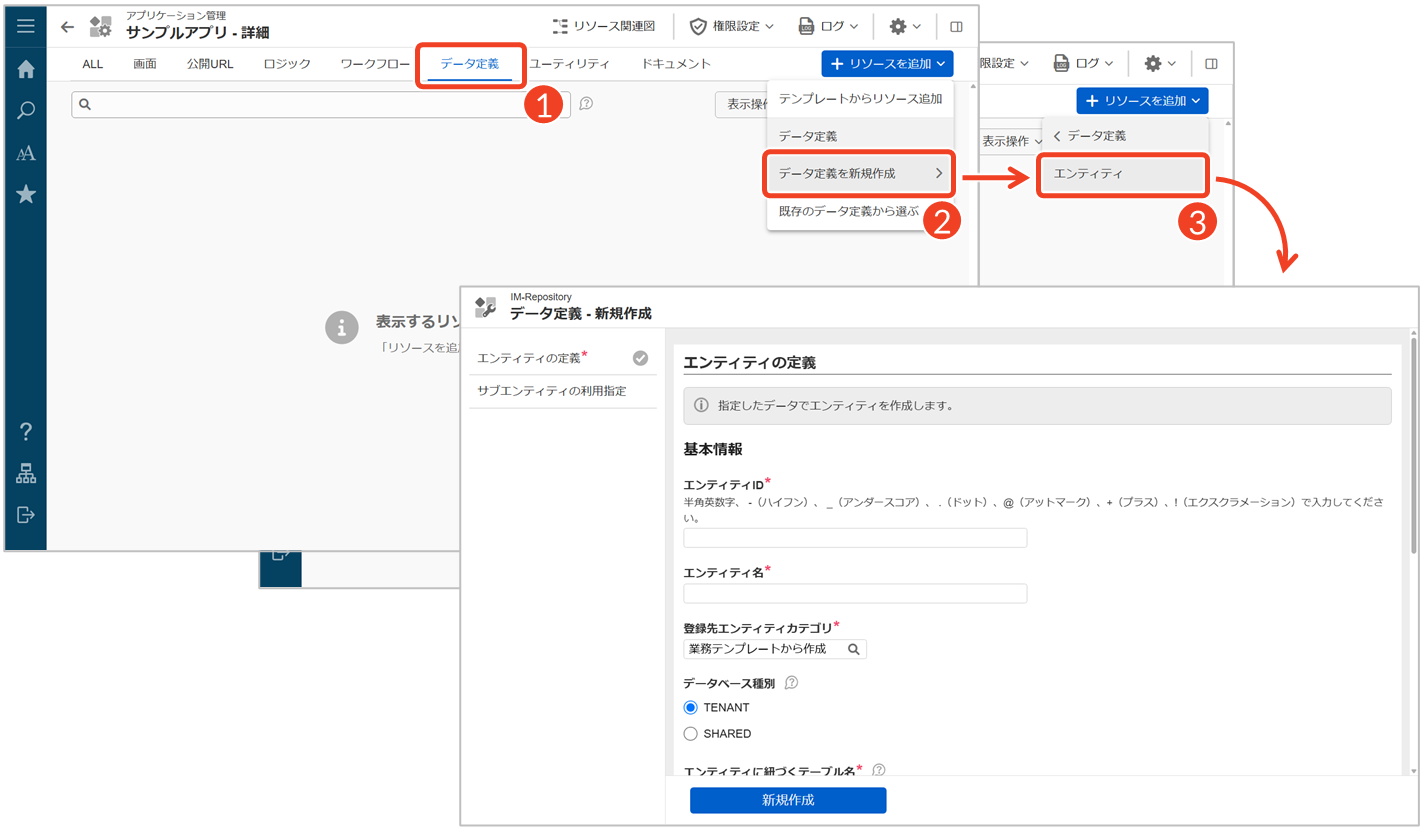This screenshot has width=1425, height=832.
Task: Switch to the データ定義 tab
Action: pyautogui.click(x=469, y=64)
